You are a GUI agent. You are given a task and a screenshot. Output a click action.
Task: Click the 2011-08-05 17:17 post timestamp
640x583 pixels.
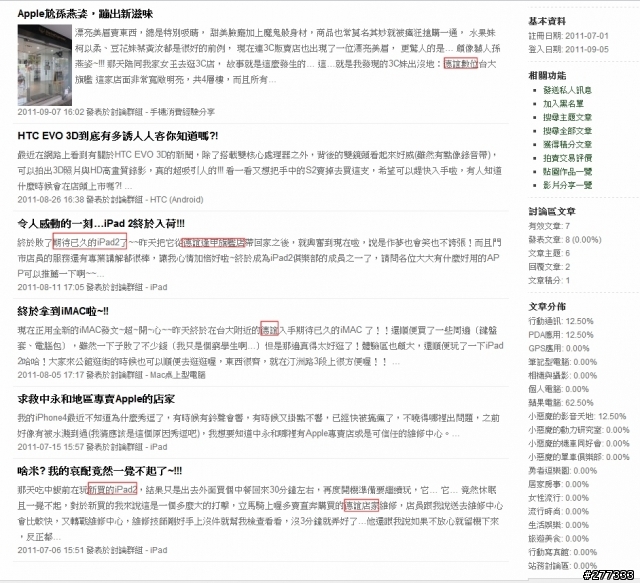pyautogui.click(x=51, y=375)
